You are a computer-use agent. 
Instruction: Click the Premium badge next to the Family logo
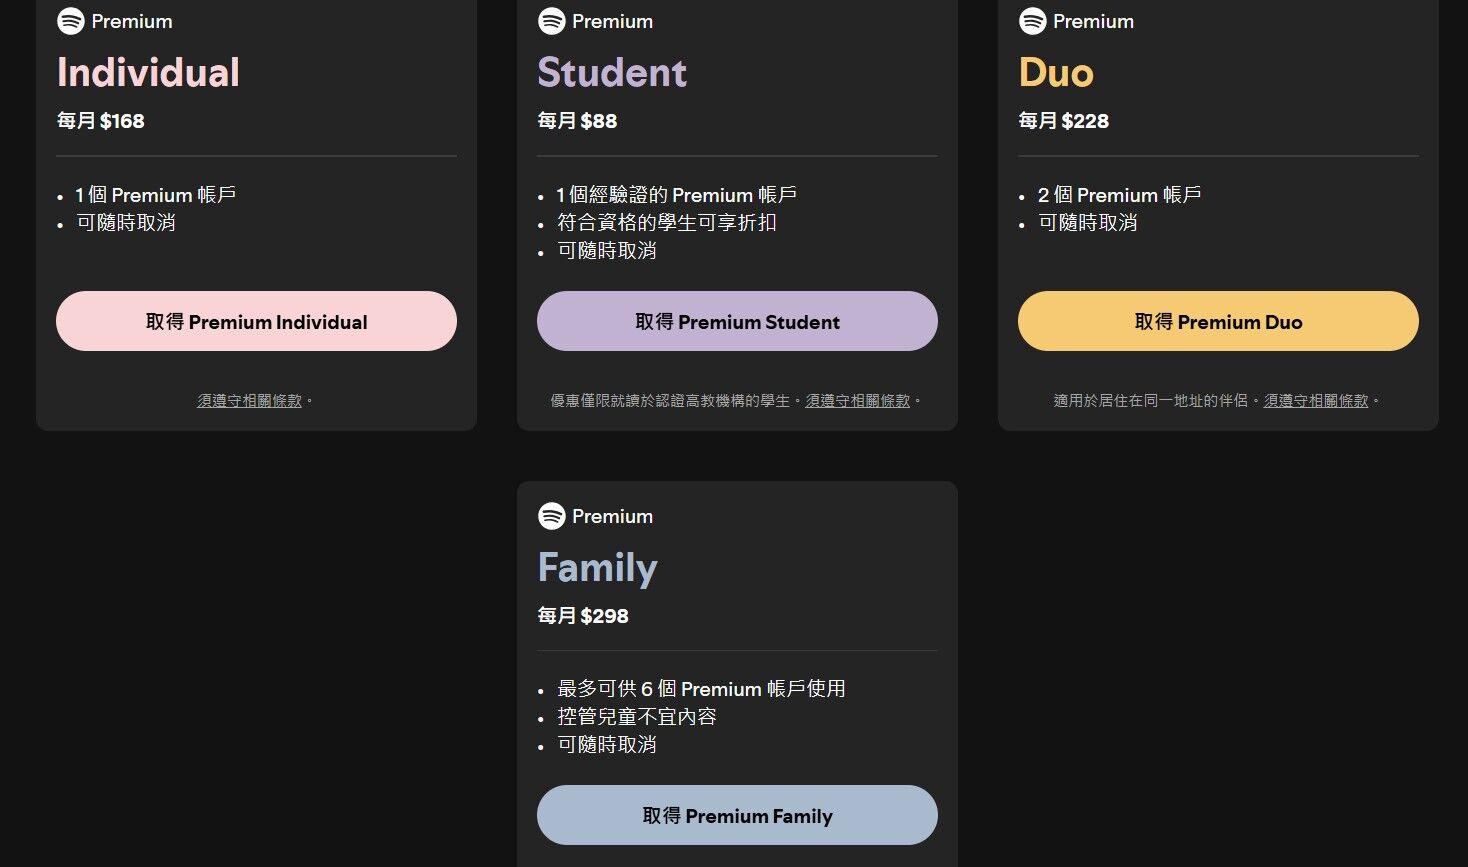613,516
